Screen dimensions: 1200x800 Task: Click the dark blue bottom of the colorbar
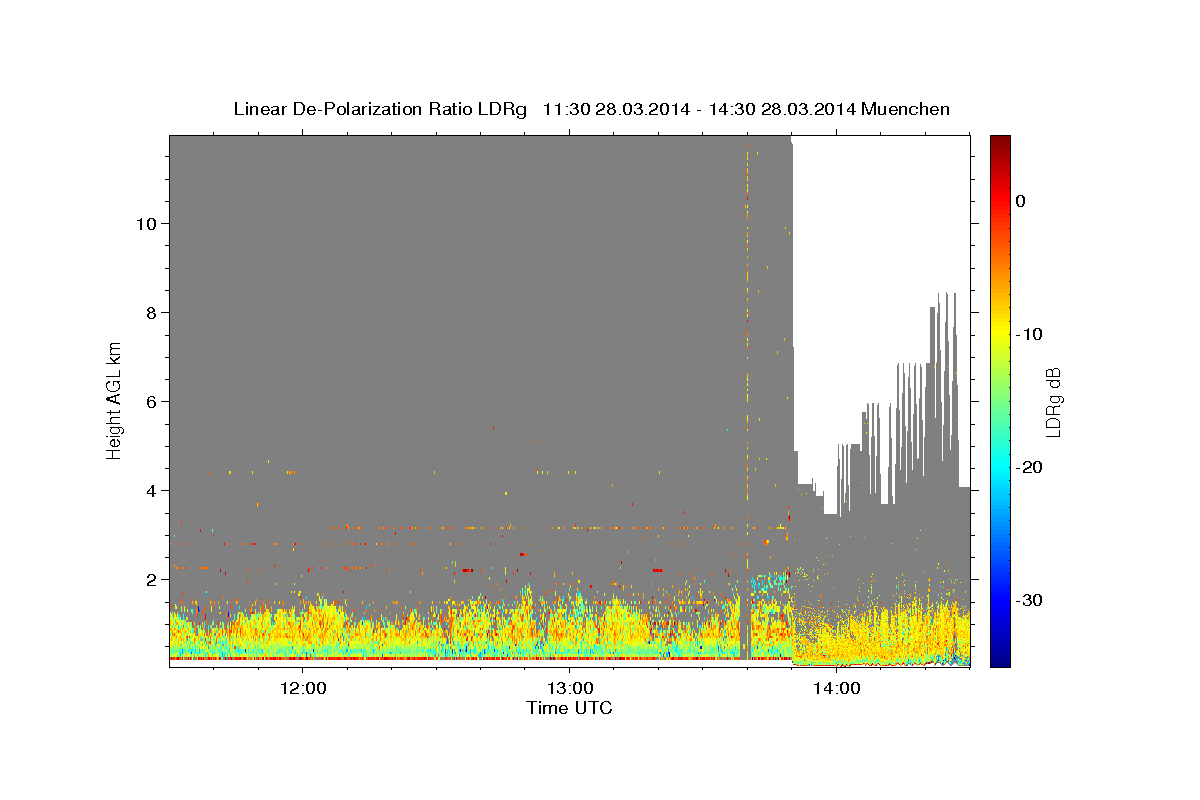pyautogui.click(x=1000, y=658)
